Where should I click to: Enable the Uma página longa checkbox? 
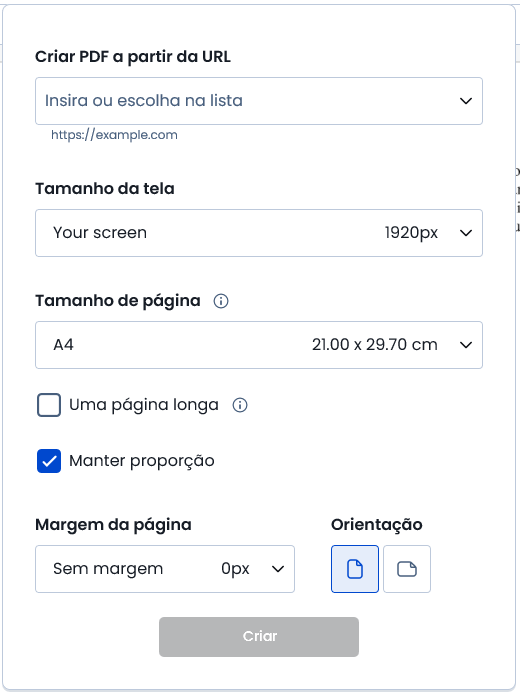tap(49, 405)
